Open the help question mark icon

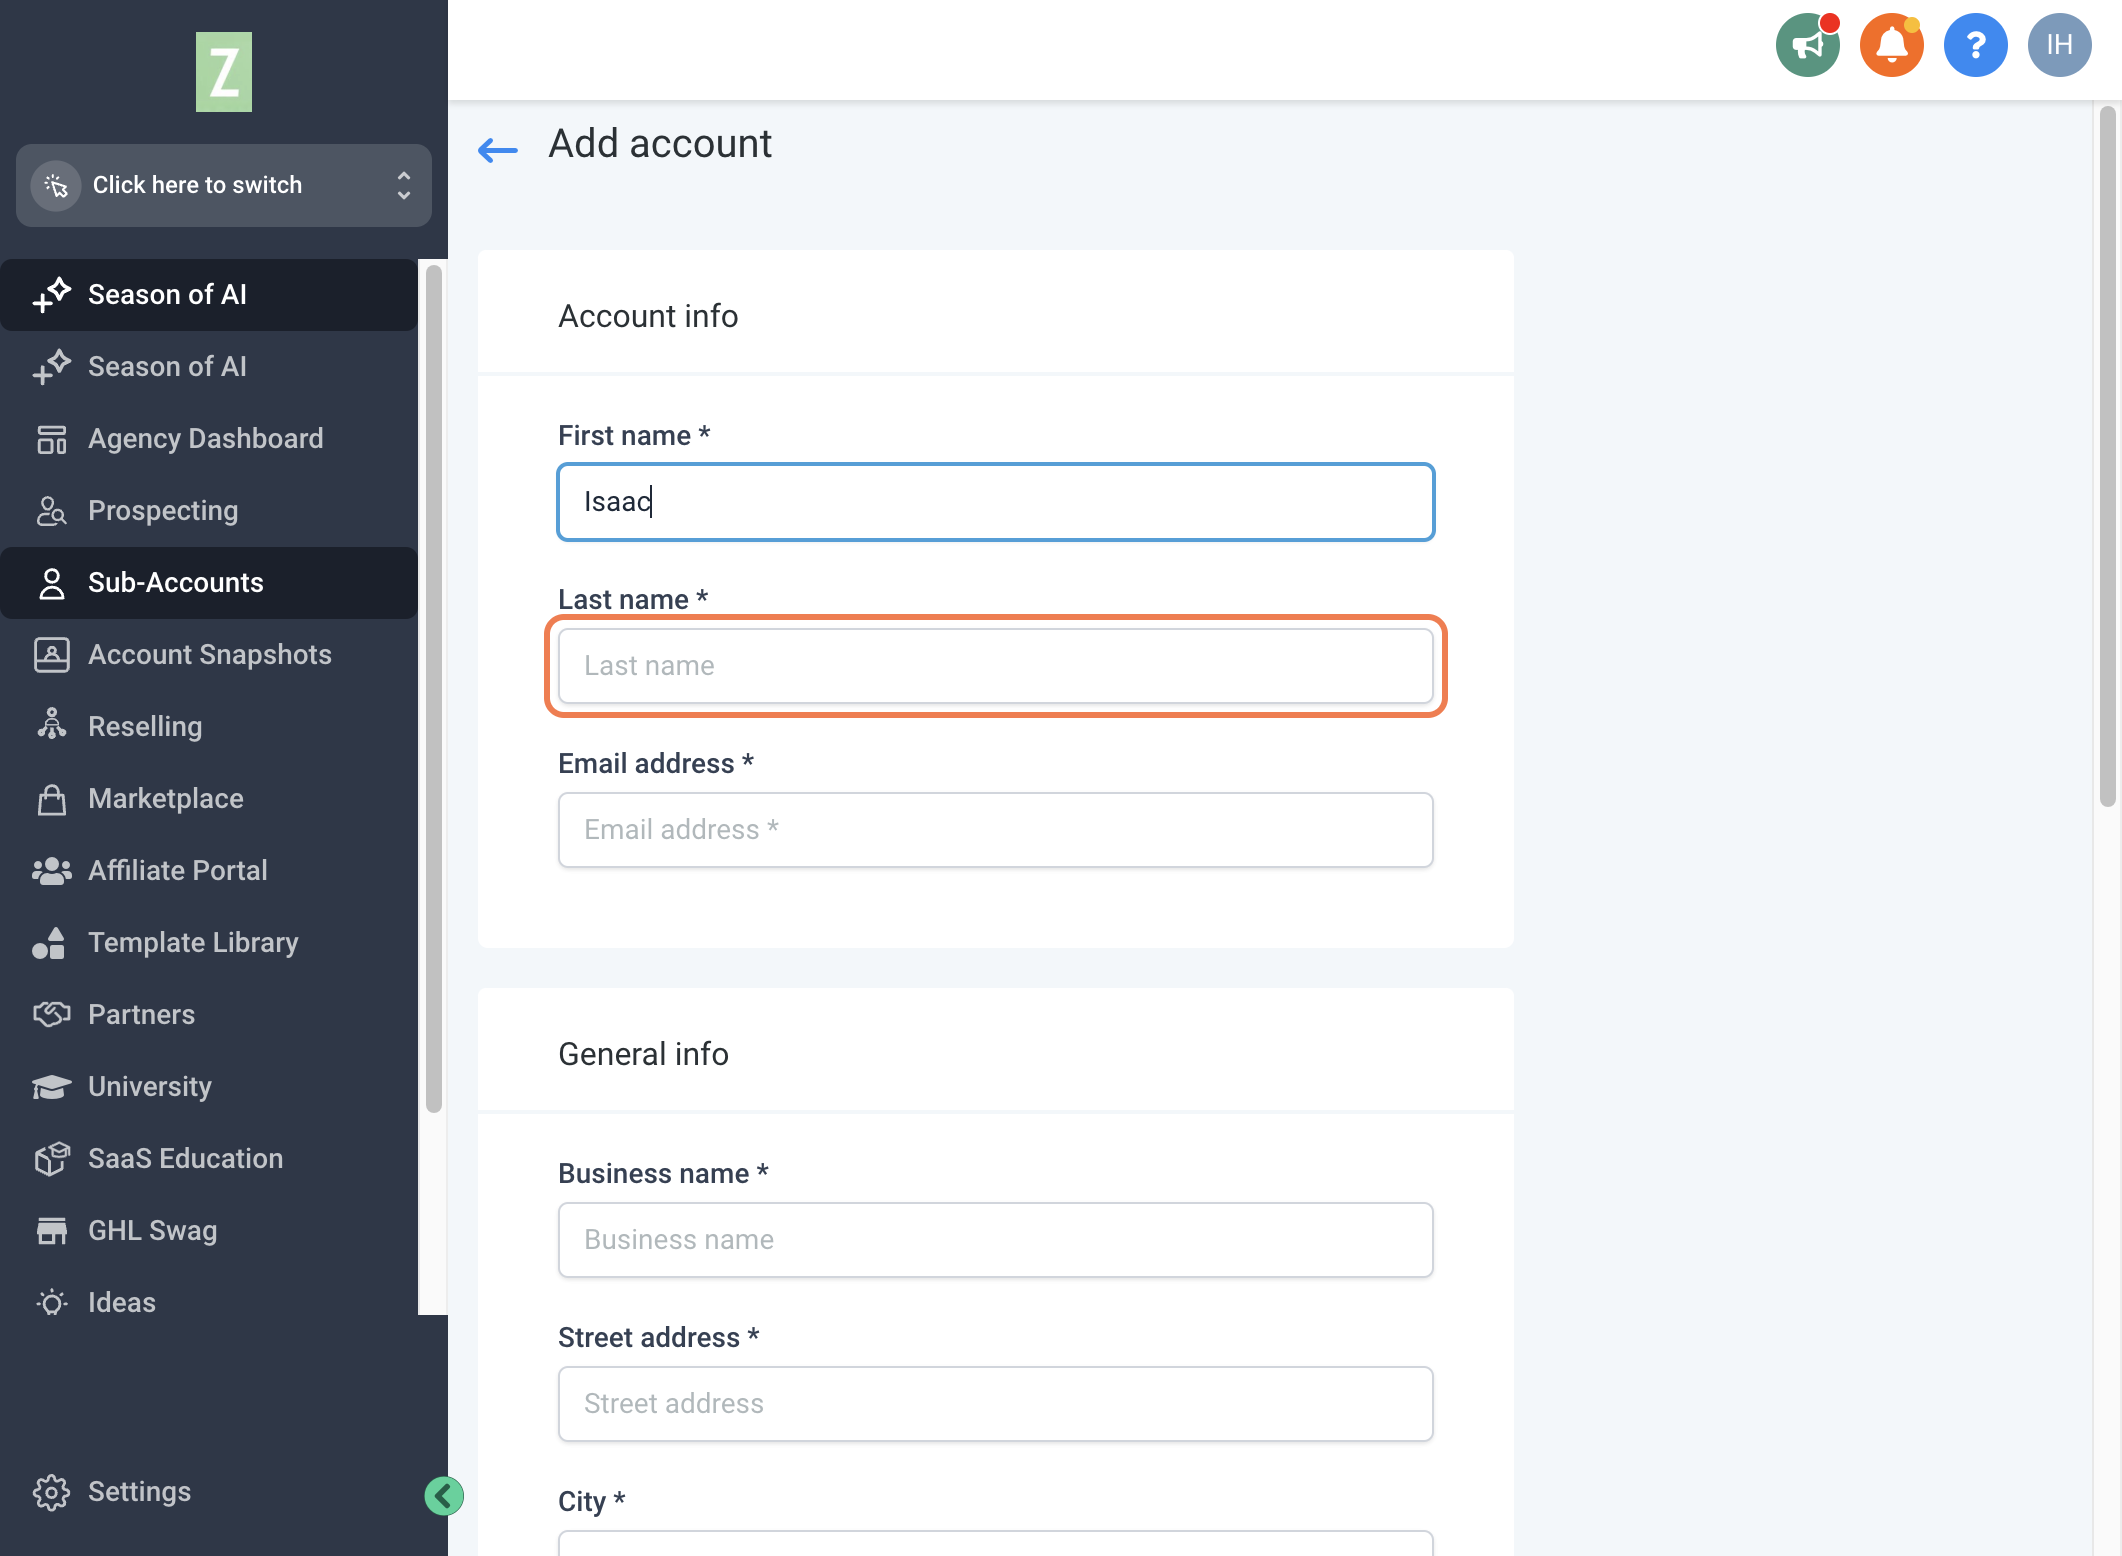coord(1975,45)
